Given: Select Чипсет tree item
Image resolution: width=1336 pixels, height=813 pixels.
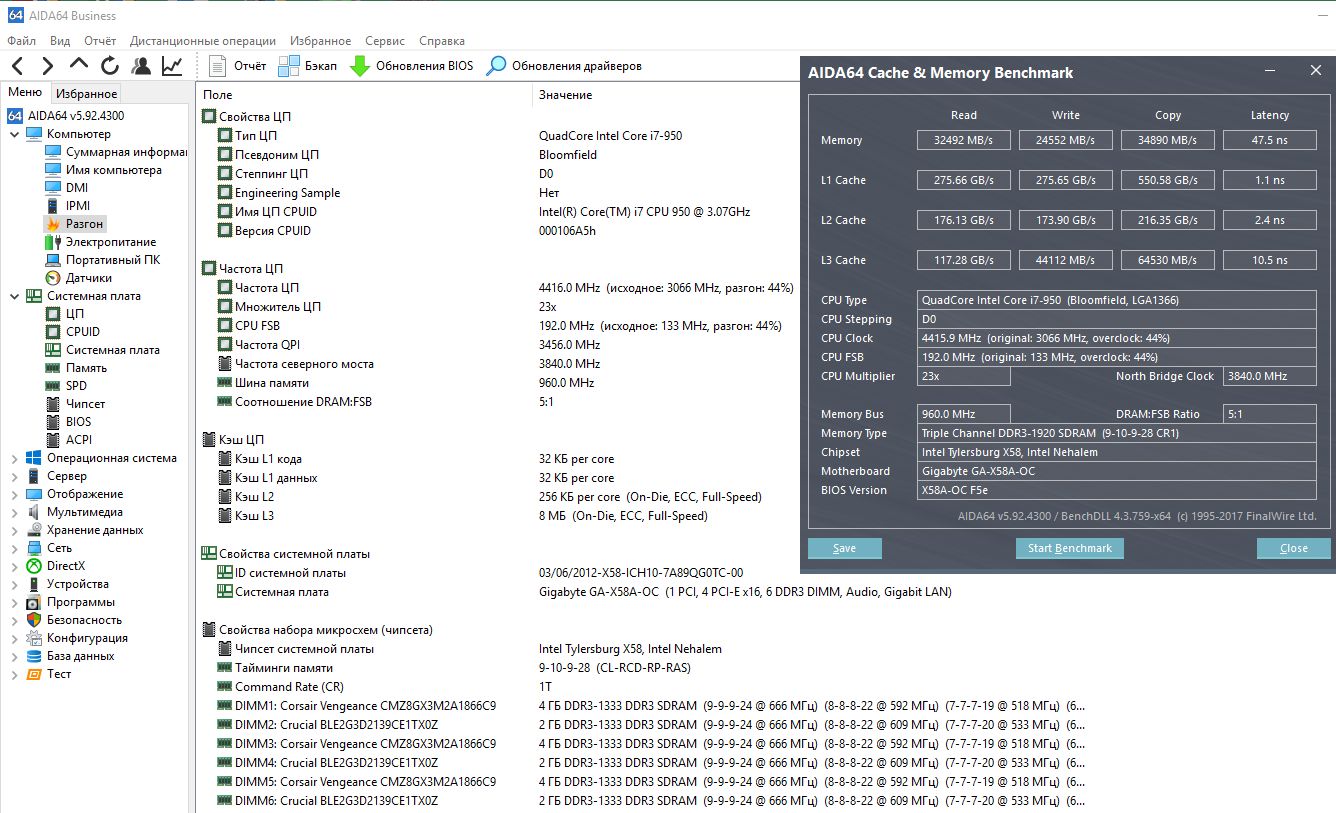Looking at the screenshot, I should coord(76,404).
